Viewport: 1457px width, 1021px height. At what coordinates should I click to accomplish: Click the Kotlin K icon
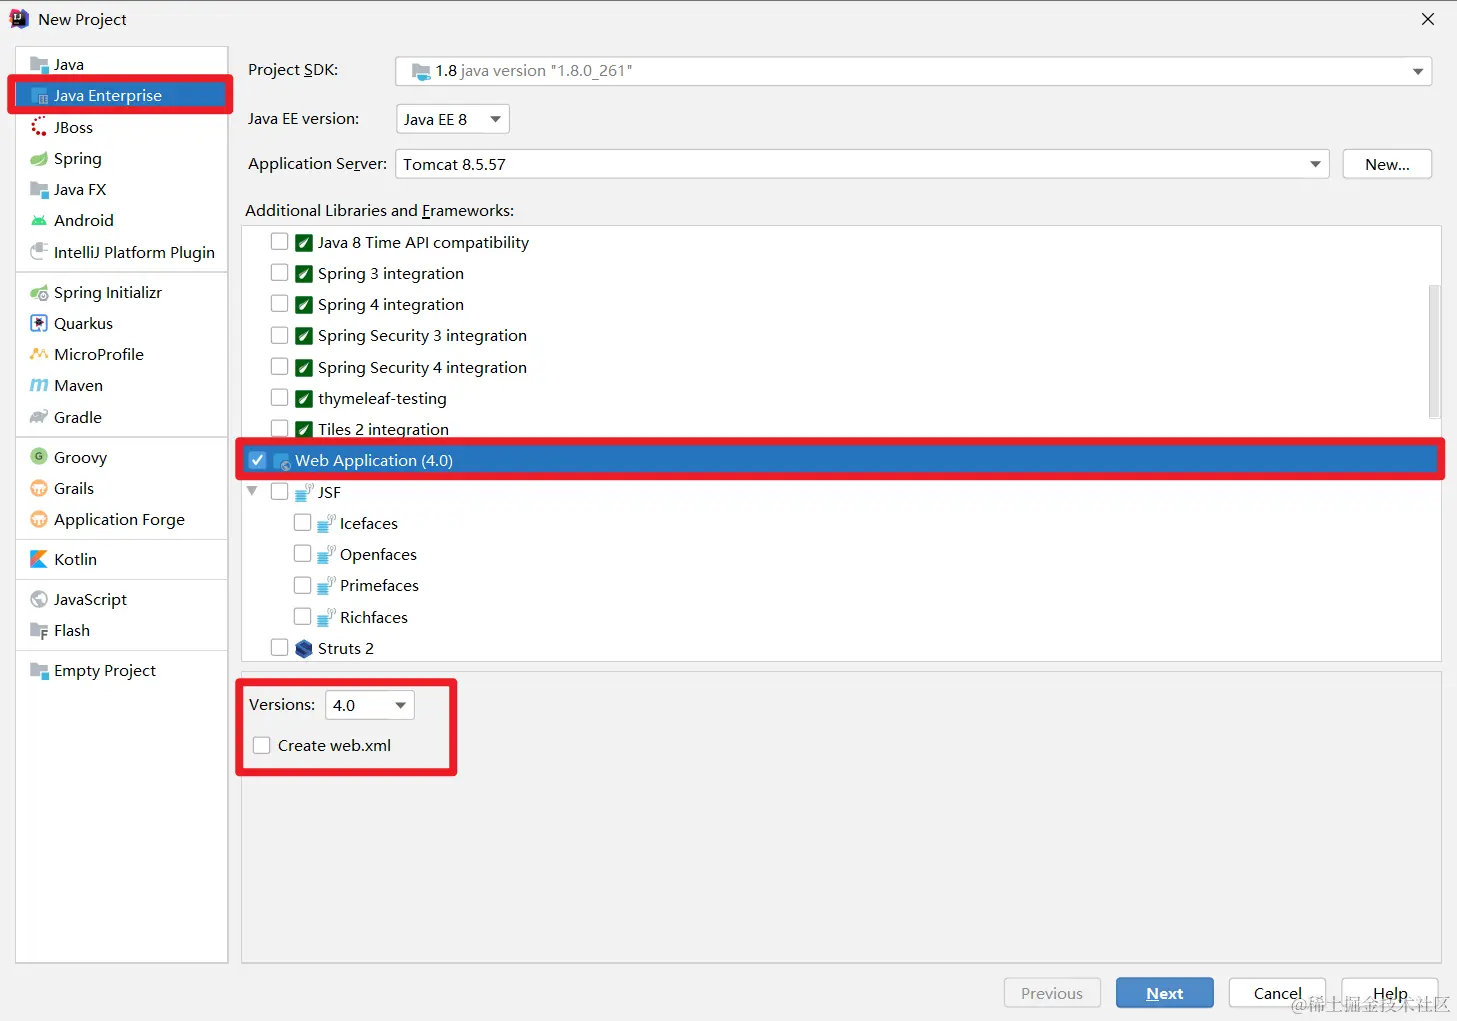click(39, 559)
